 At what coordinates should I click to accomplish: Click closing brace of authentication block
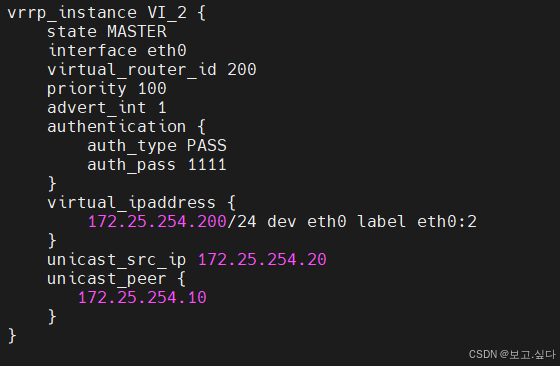[52, 184]
